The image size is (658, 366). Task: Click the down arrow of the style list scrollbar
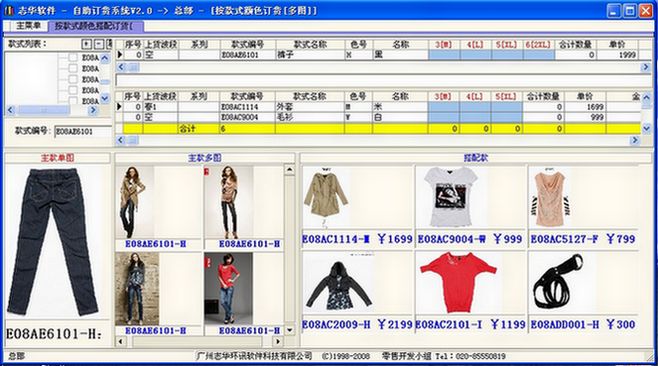coord(105,99)
